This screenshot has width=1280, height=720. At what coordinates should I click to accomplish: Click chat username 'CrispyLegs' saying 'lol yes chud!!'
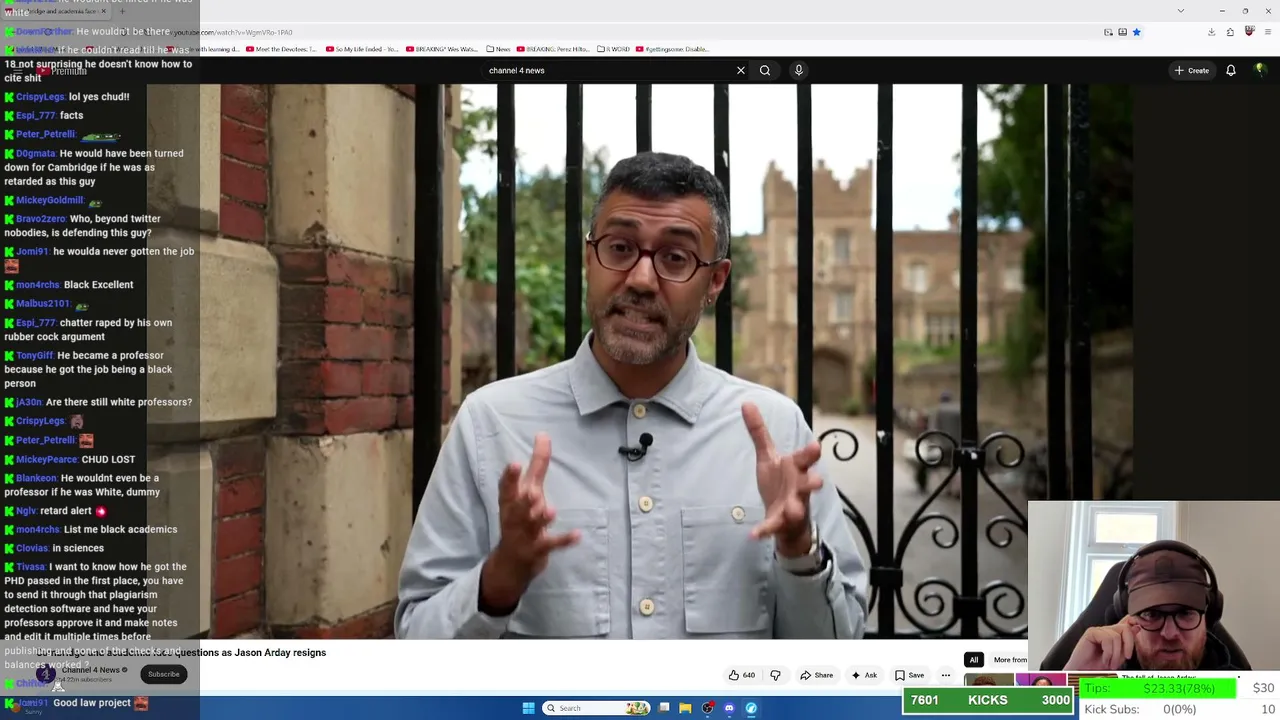tap(40, 97)
